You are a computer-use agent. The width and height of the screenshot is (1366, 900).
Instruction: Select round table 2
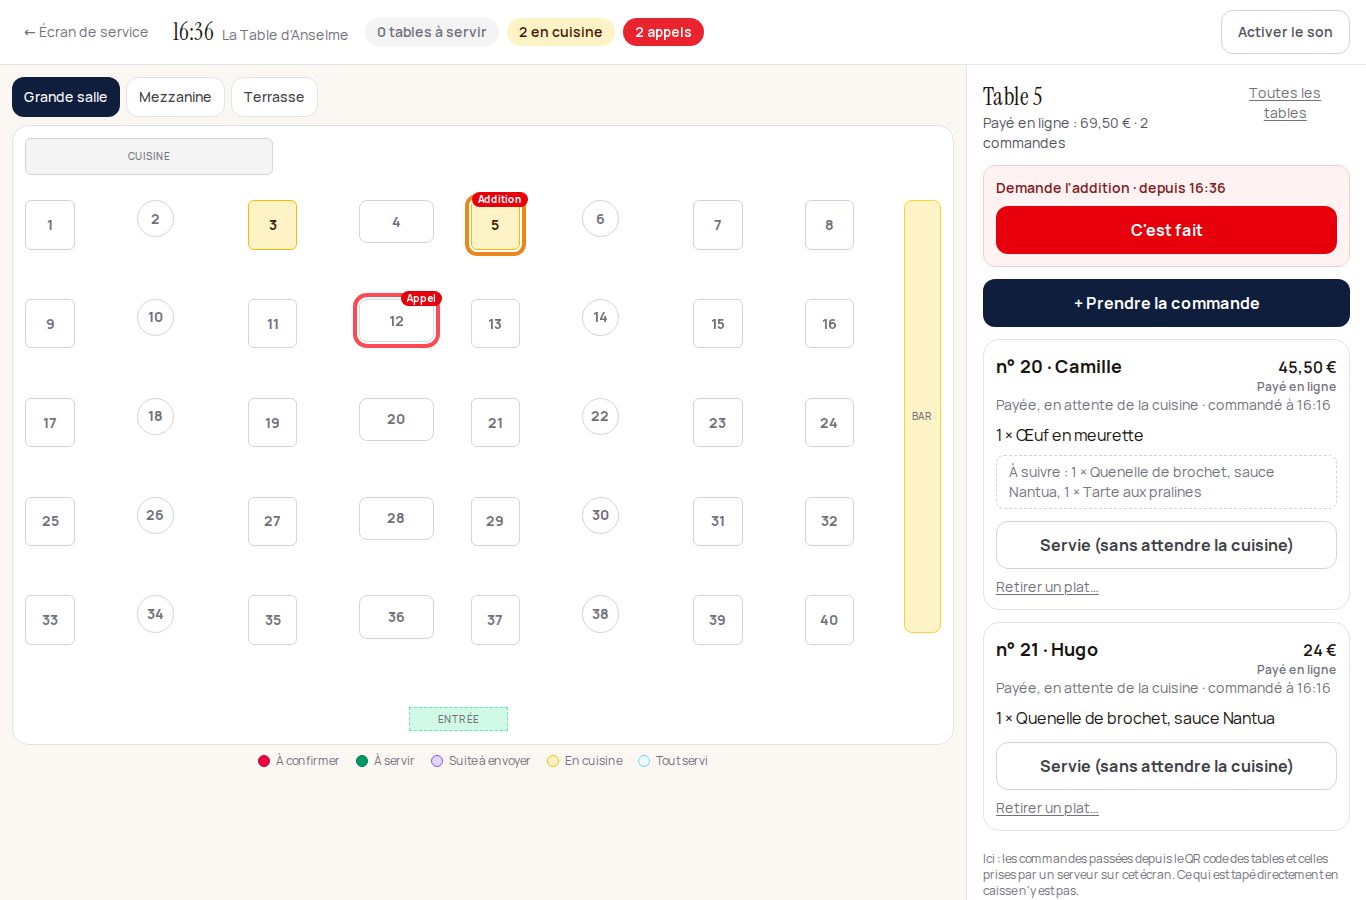[155, 219]
